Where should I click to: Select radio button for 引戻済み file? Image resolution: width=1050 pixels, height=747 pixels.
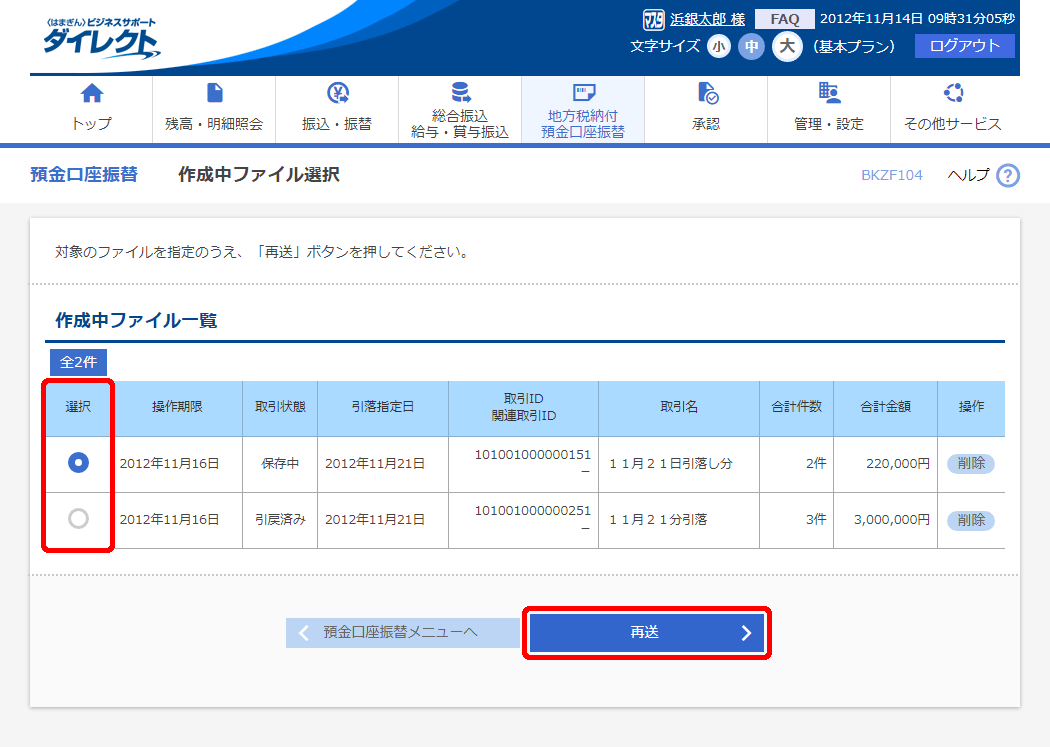point(78,519)
